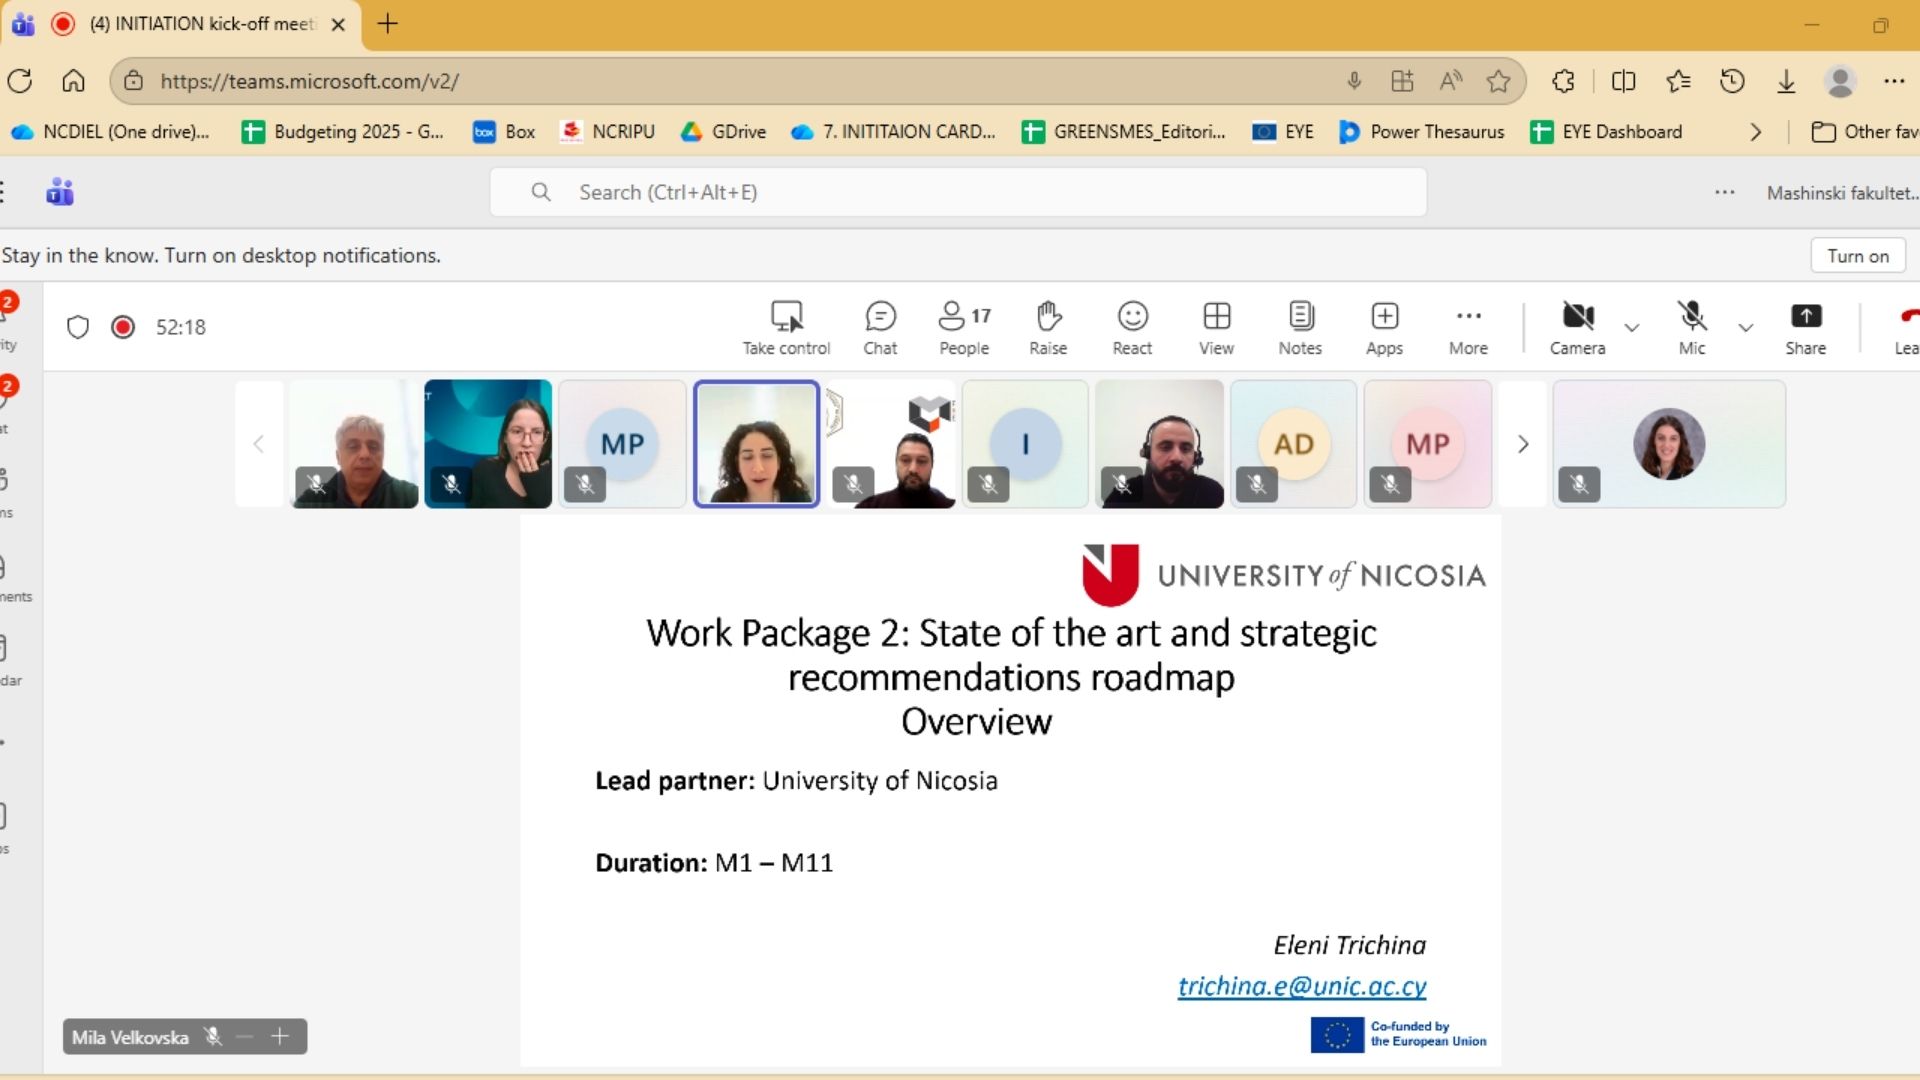Open meeting Notes

pos(1300,327)
